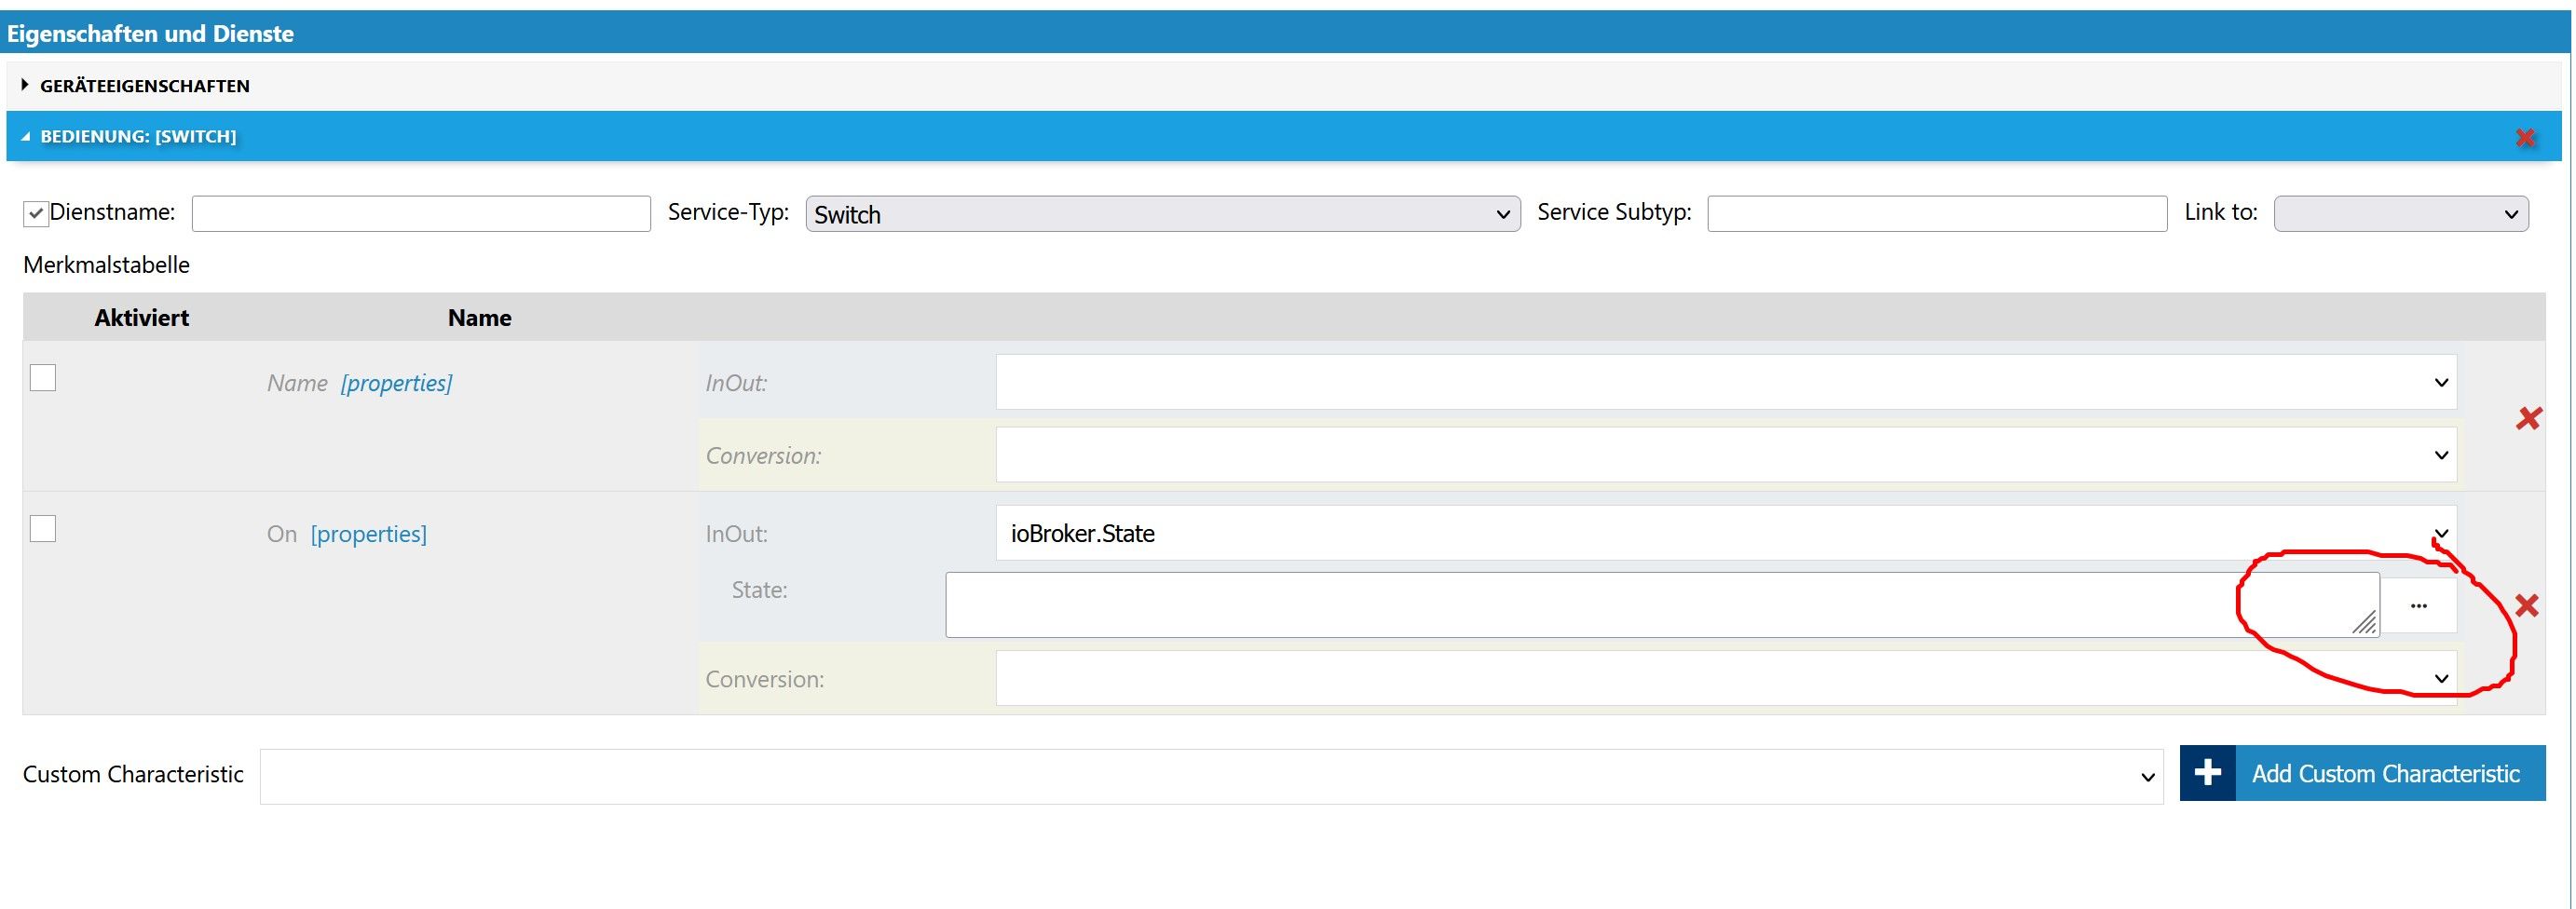2576x909 pixels.
Task: Open properties link for On characteristic
Action: 368,534
